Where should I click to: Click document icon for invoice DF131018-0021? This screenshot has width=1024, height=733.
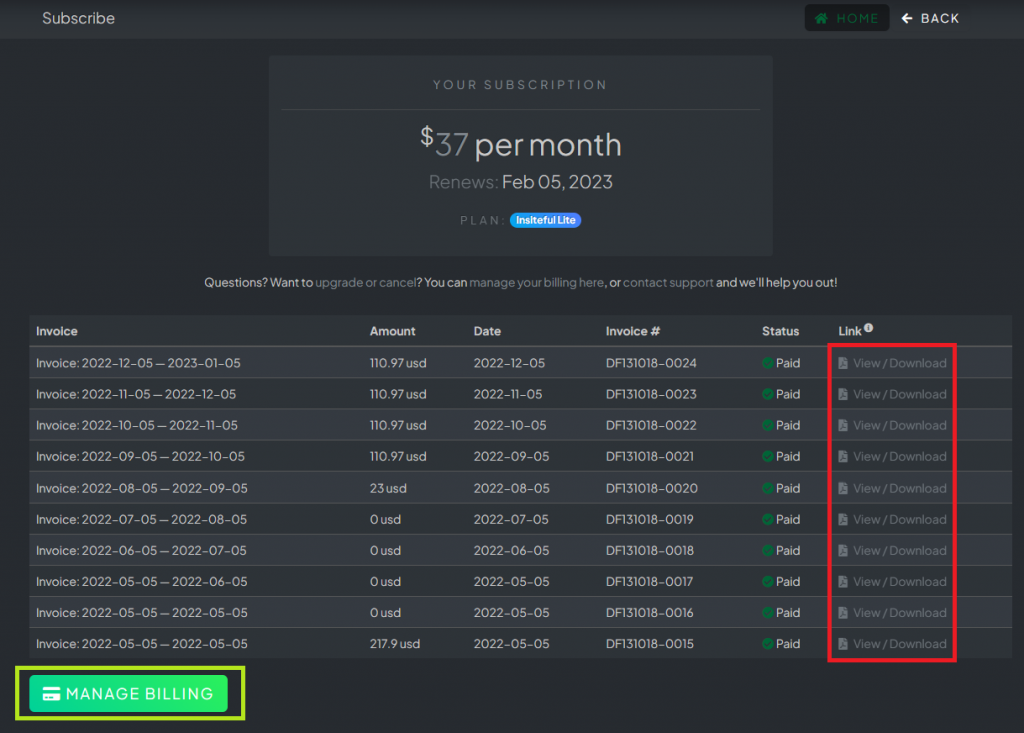(842, 457)
